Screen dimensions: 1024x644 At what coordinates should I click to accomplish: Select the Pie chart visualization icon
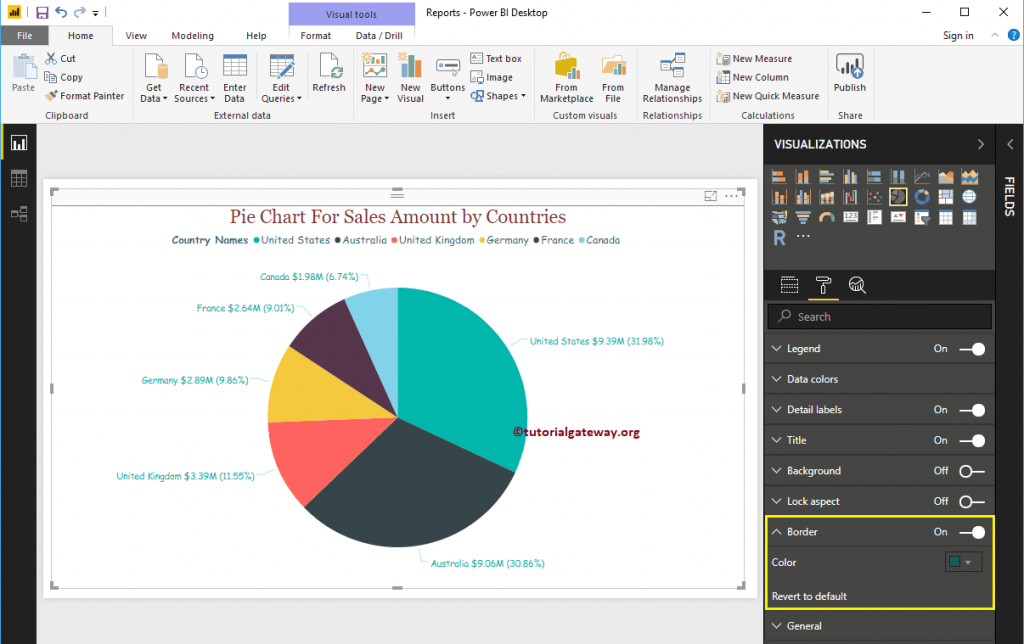[x=897, y=196]
